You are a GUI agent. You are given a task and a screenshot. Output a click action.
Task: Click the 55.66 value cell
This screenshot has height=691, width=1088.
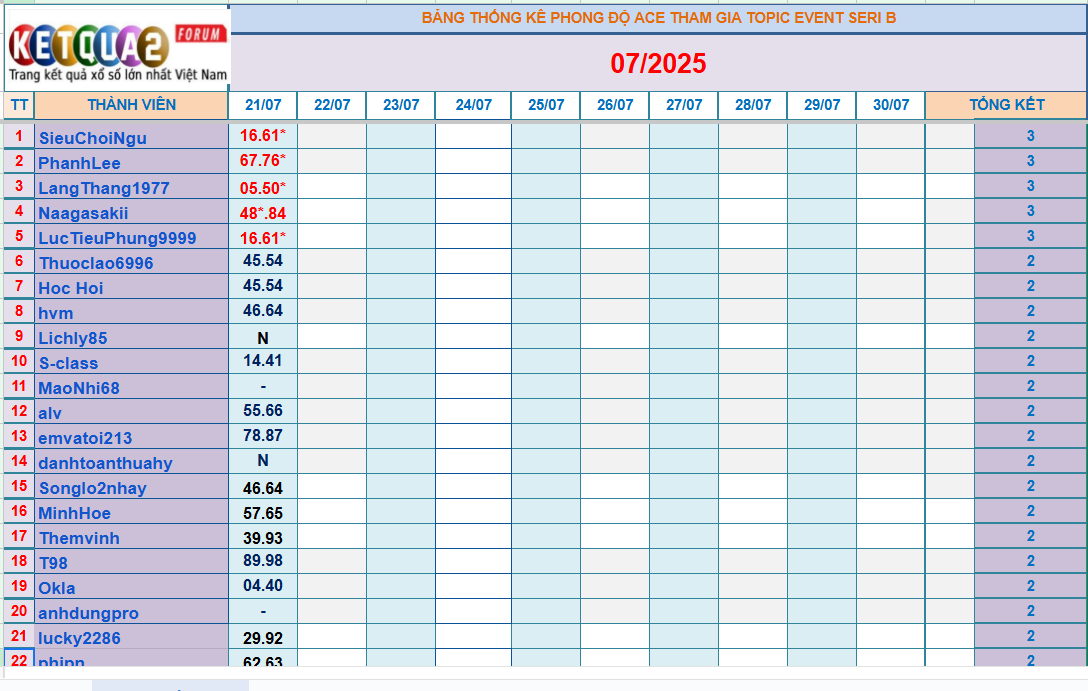tap(263, 411)
